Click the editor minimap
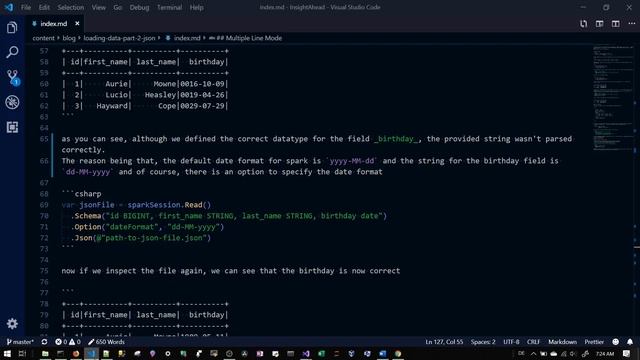Screen dimensions: 640x360 613,98
